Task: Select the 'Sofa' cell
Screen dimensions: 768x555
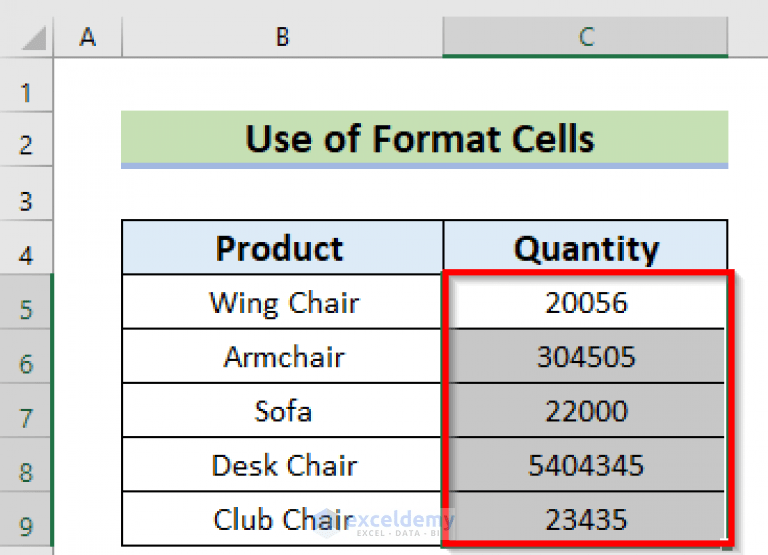Action: 283,410
